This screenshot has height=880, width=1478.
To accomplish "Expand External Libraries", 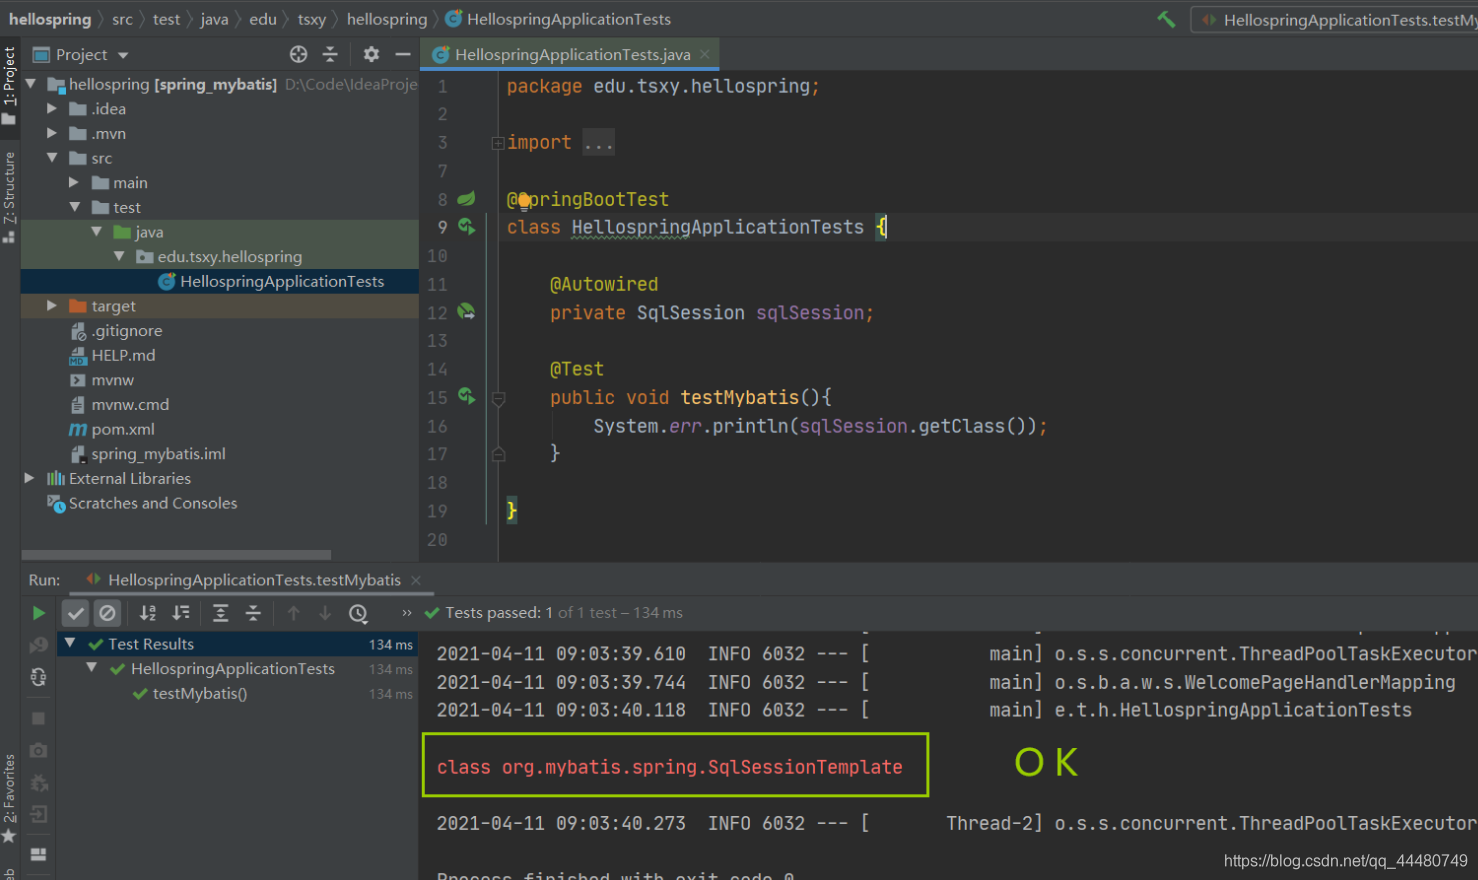I will pyautogui.click(x=30, y=478).
